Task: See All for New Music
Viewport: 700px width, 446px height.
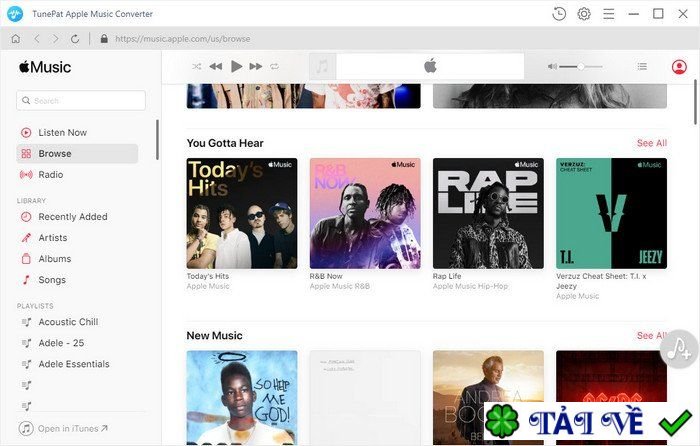Action: (651, 335)
